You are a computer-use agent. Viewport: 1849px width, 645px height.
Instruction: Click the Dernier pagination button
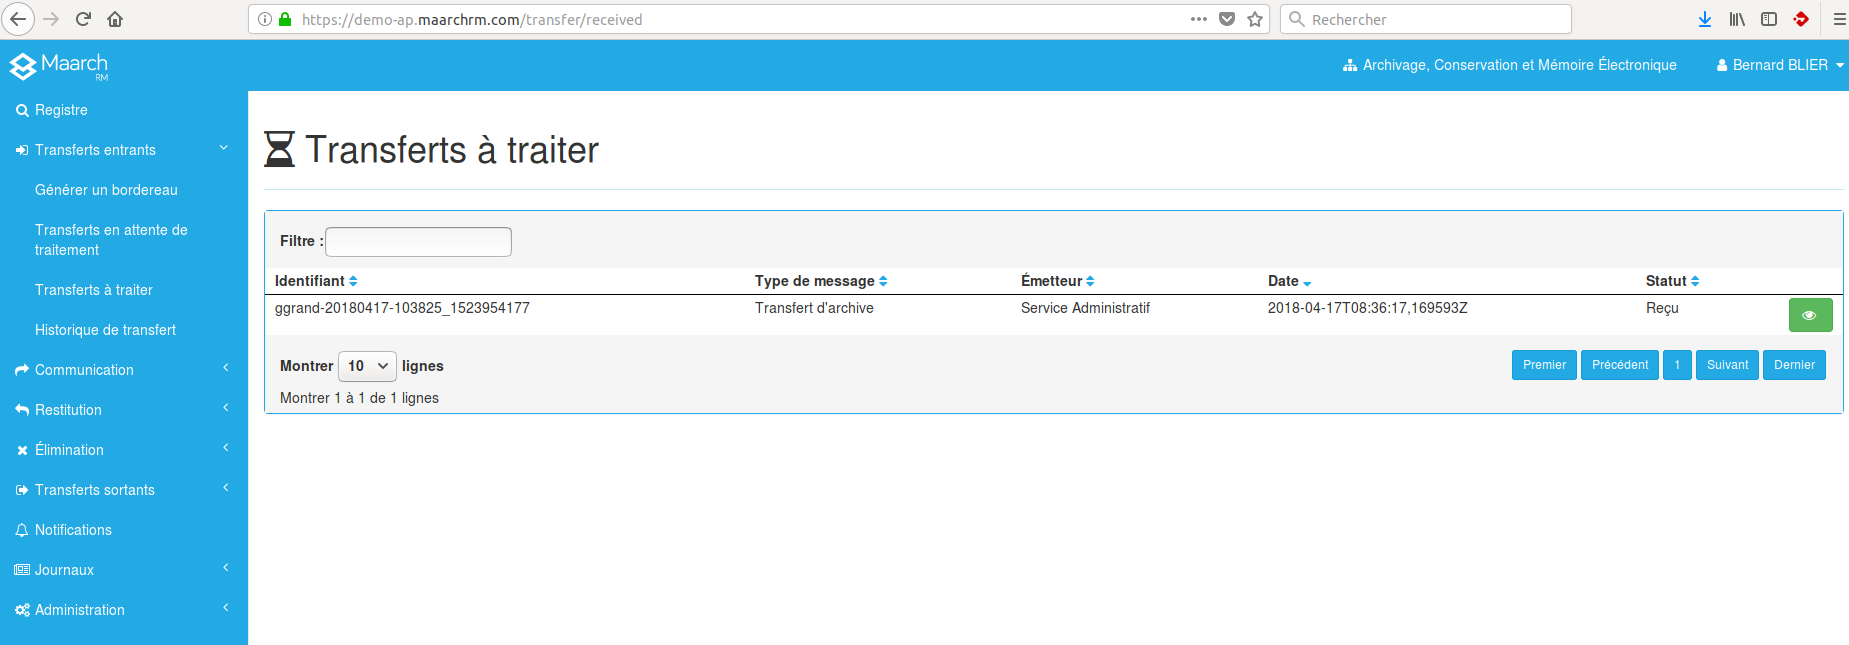pos(1794,365)
